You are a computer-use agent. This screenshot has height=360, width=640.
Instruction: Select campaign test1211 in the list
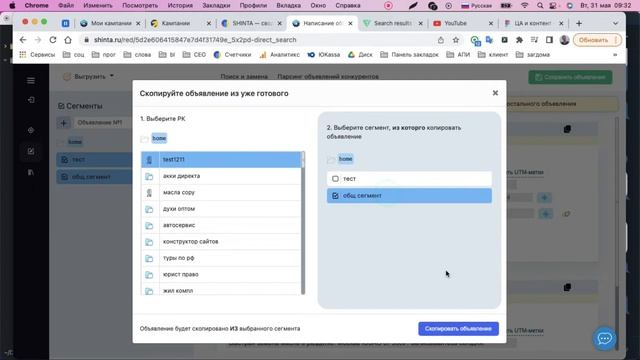pos(221,160)
